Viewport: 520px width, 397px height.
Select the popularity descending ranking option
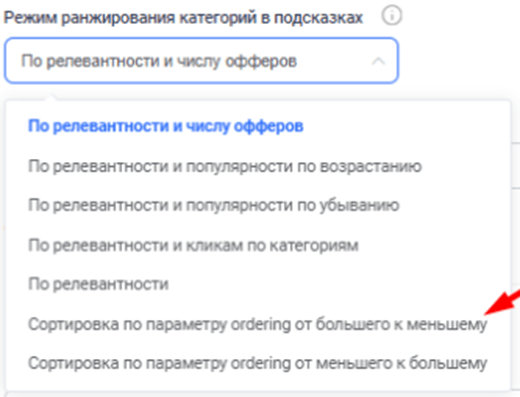(x=213, y=205)
